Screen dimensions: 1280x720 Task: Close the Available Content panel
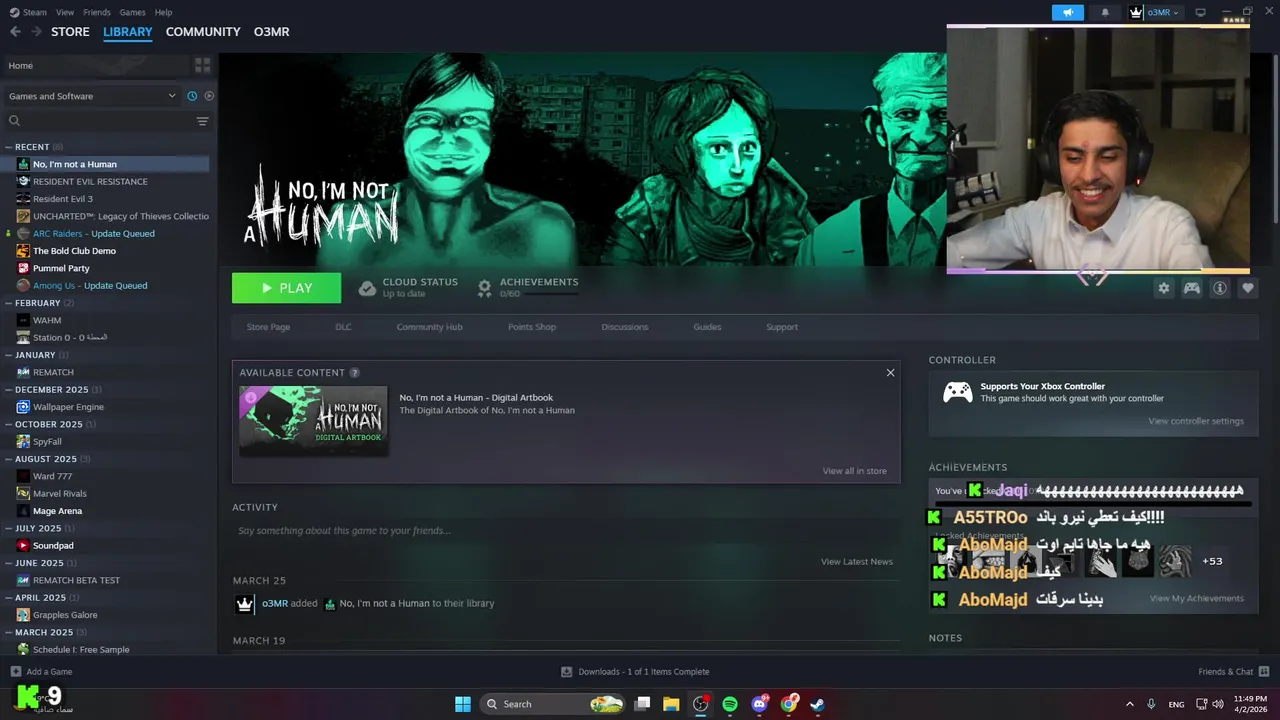tap(890, 373)
